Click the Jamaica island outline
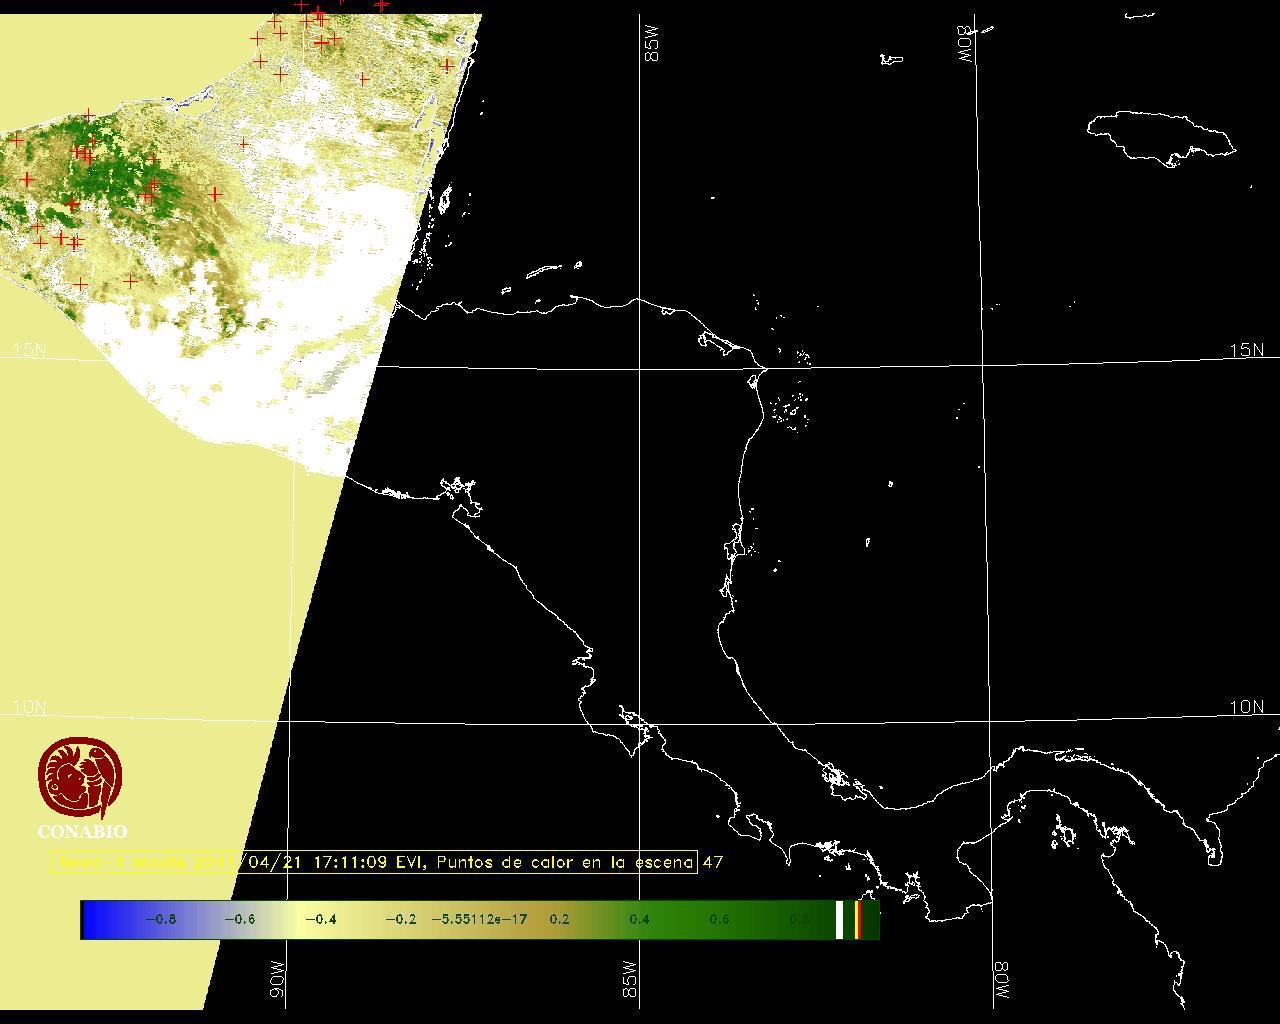Screen dimensions: 1280x1024 (x=1160, y=136)
